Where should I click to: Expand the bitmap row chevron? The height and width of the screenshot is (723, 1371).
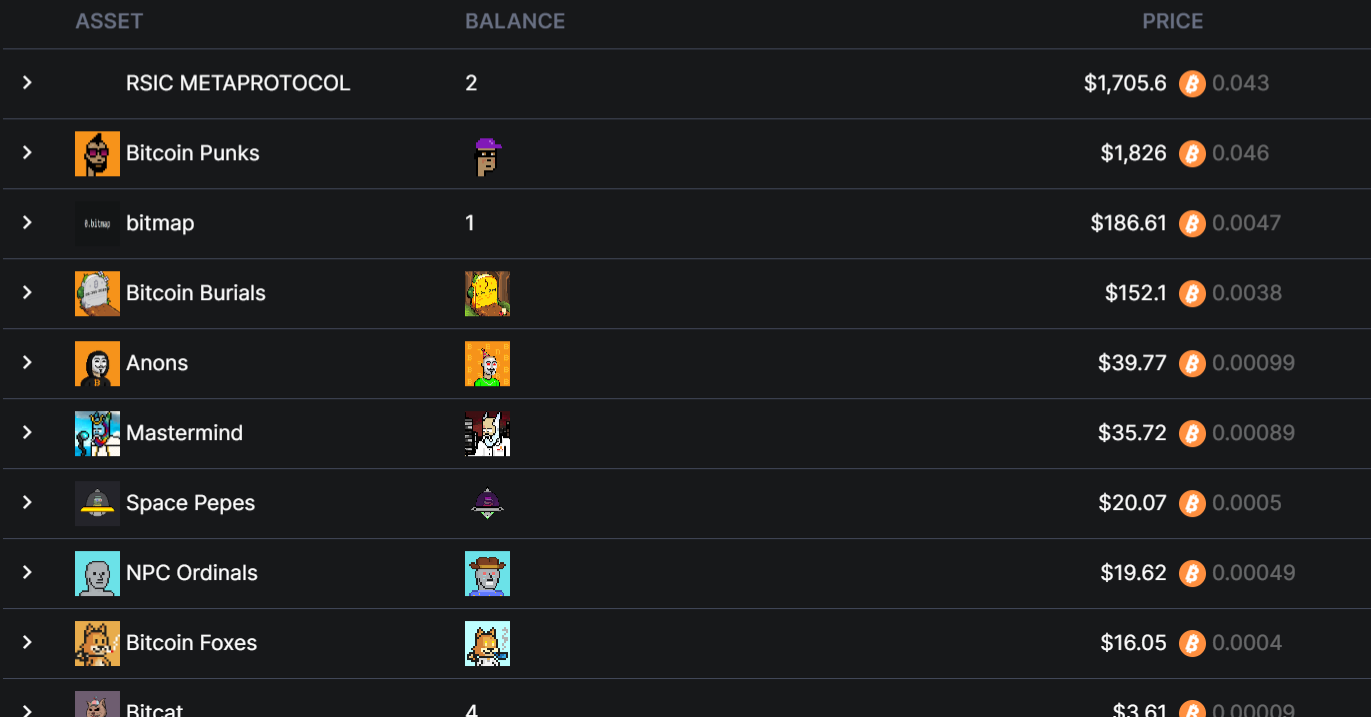(28, 222)
